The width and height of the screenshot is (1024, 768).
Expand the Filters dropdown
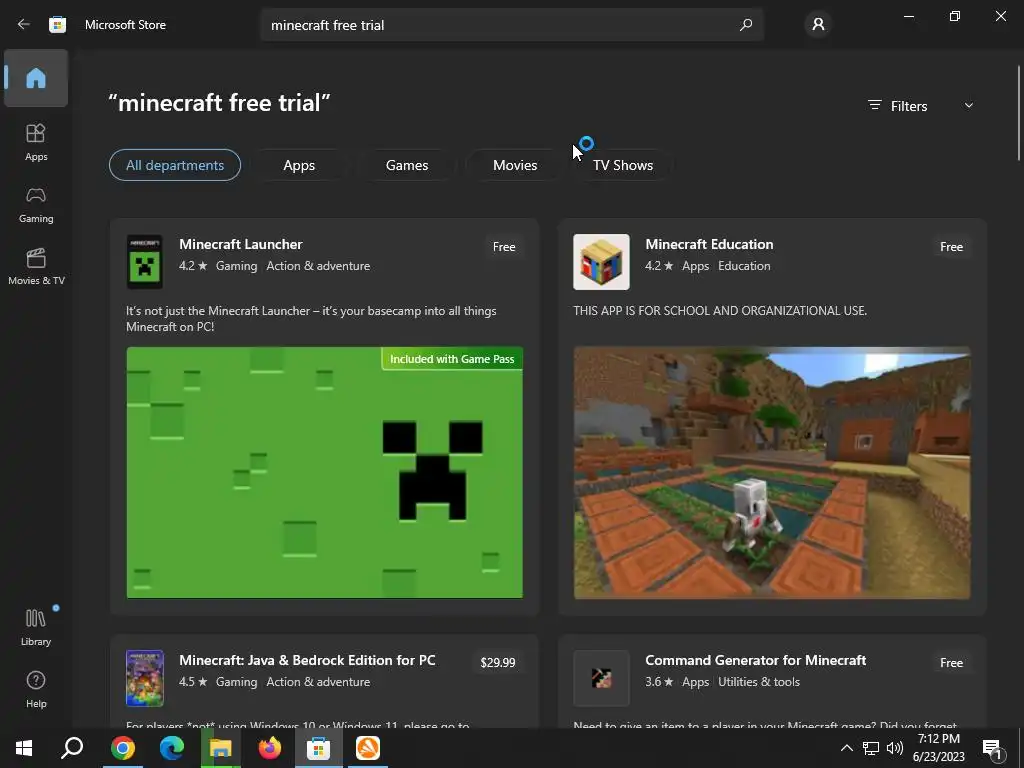tap(920, 106)
